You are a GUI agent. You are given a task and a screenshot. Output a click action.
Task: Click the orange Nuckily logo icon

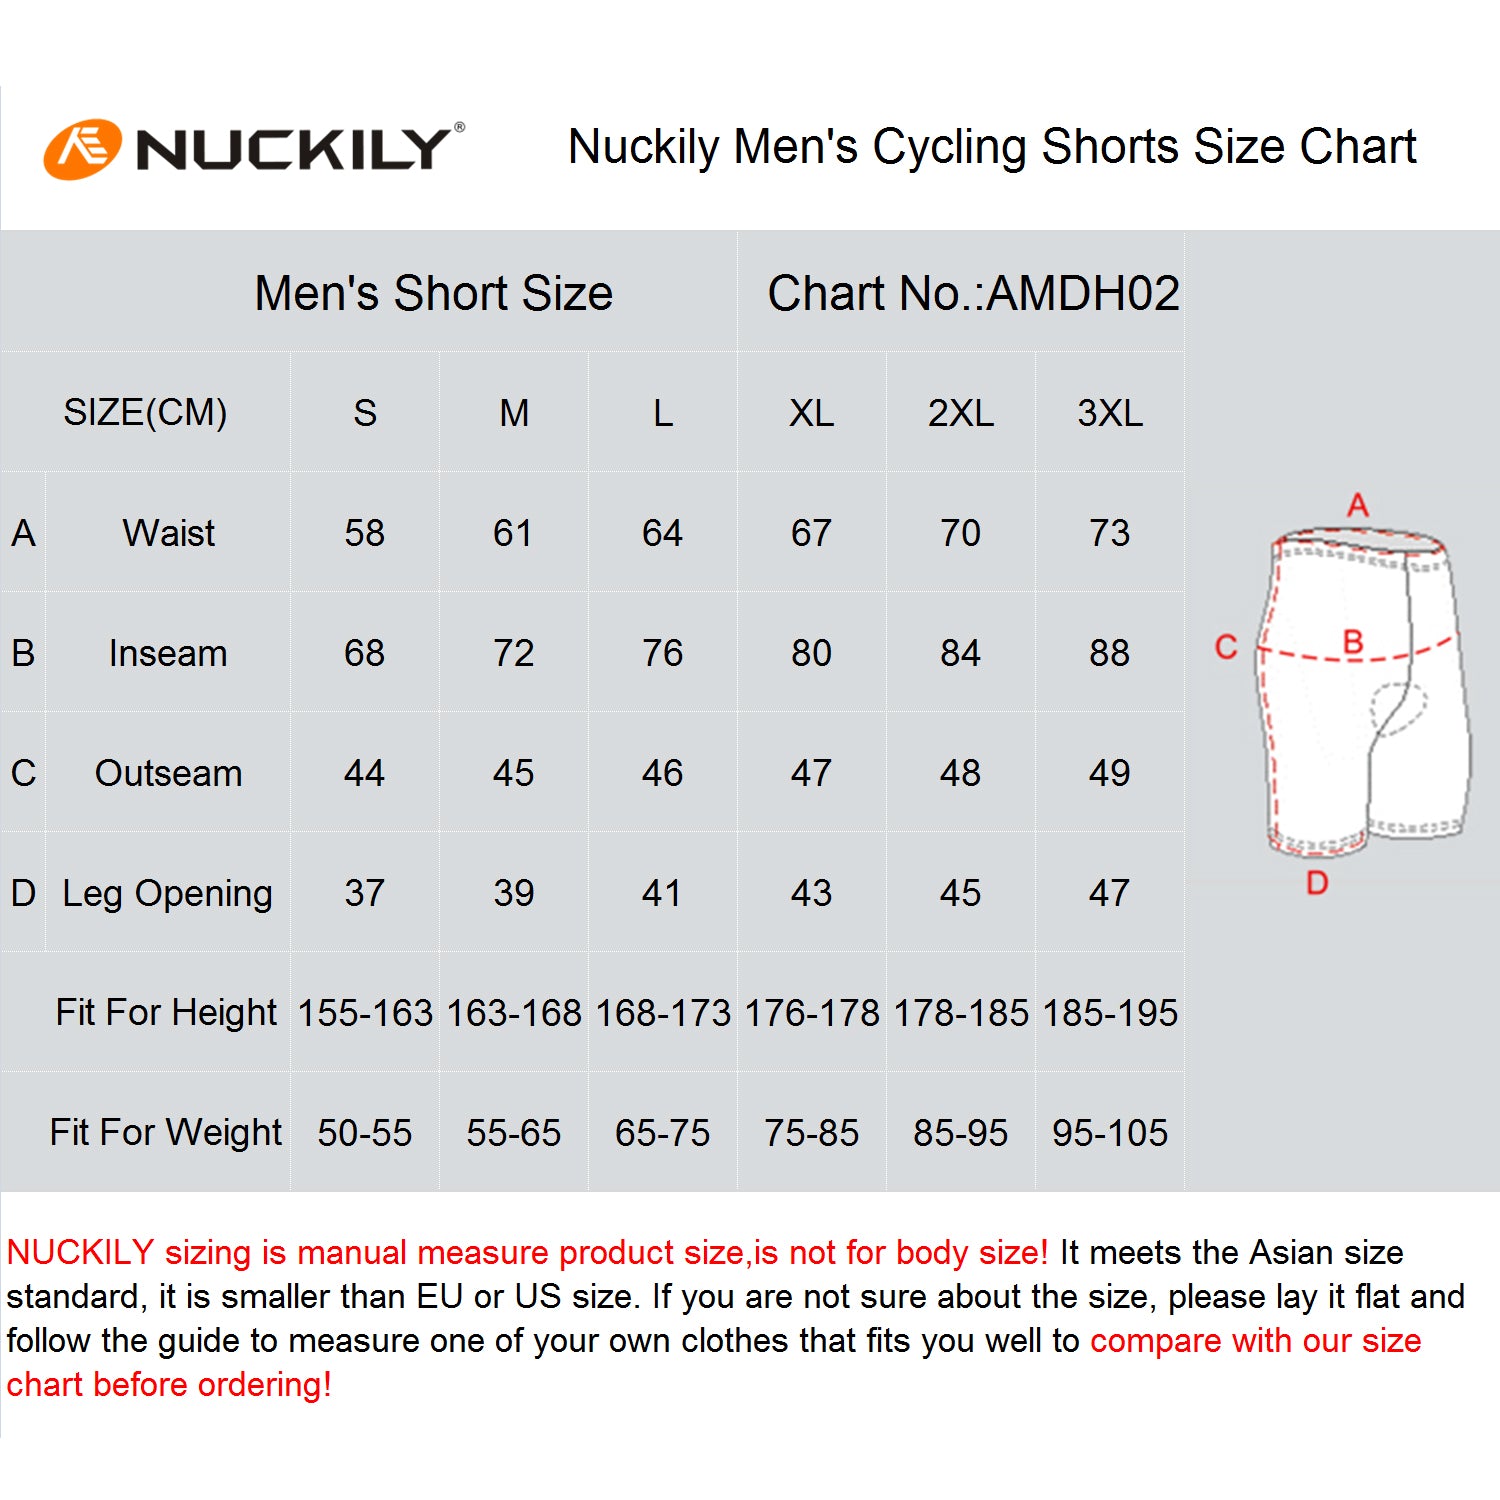(82, 150)
